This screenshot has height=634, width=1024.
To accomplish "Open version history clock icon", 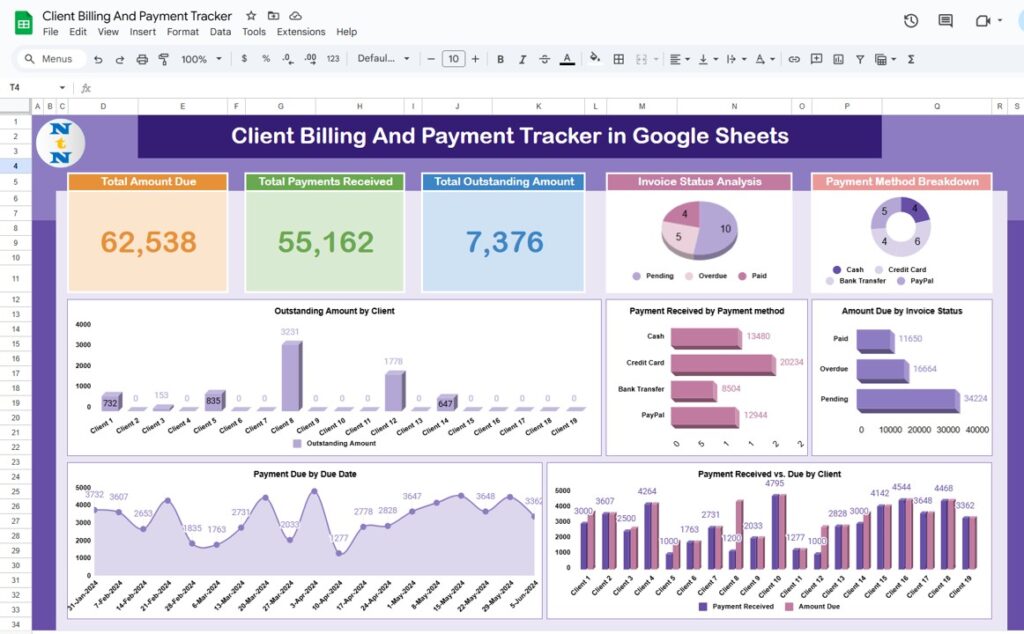I will [911, 21].
